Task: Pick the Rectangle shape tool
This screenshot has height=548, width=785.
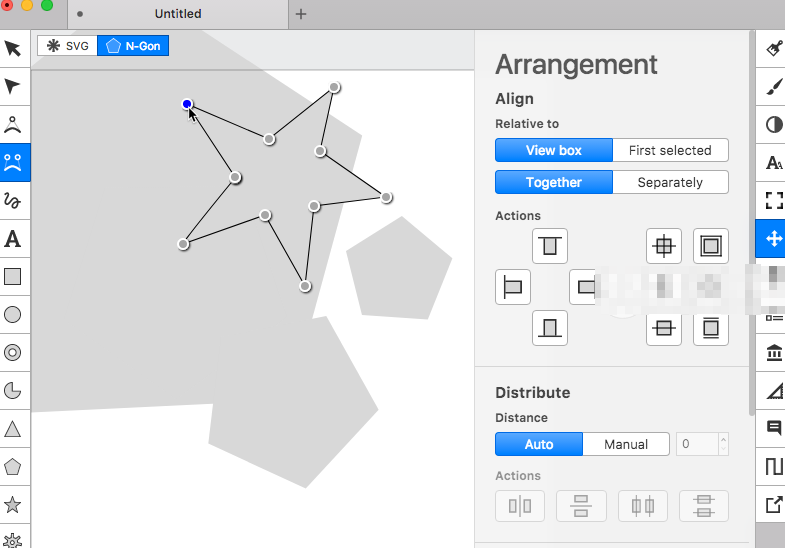Action: tap(13, 277)
